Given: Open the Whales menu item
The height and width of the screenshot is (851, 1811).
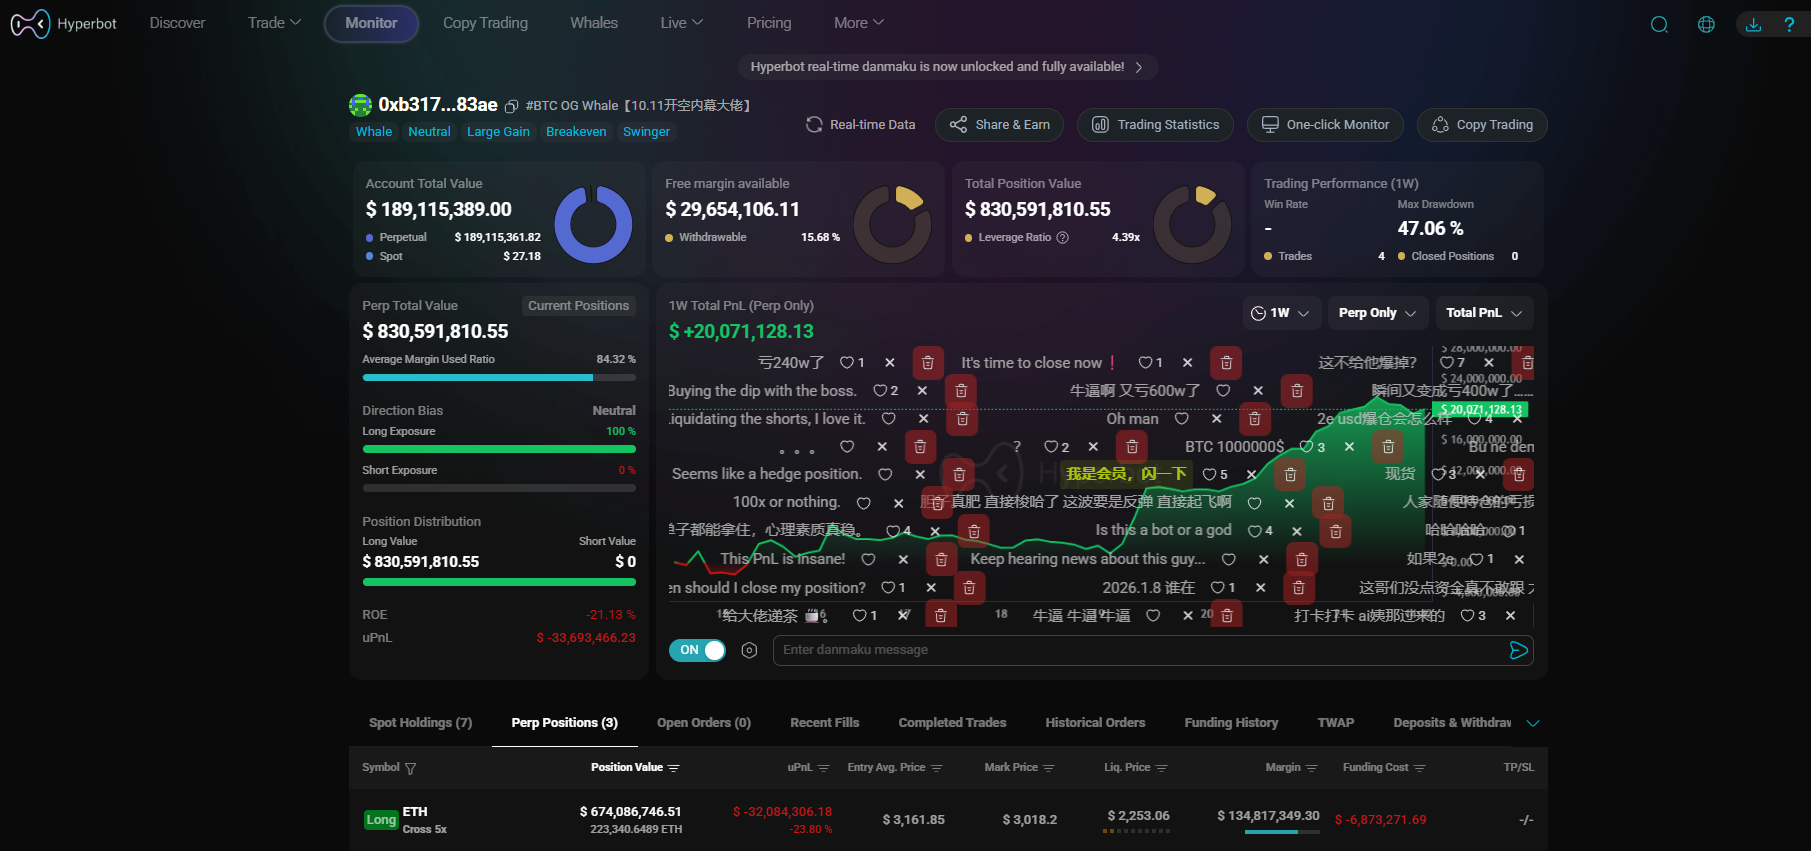Looking at the screenshot, I should (x=594, y=23).
